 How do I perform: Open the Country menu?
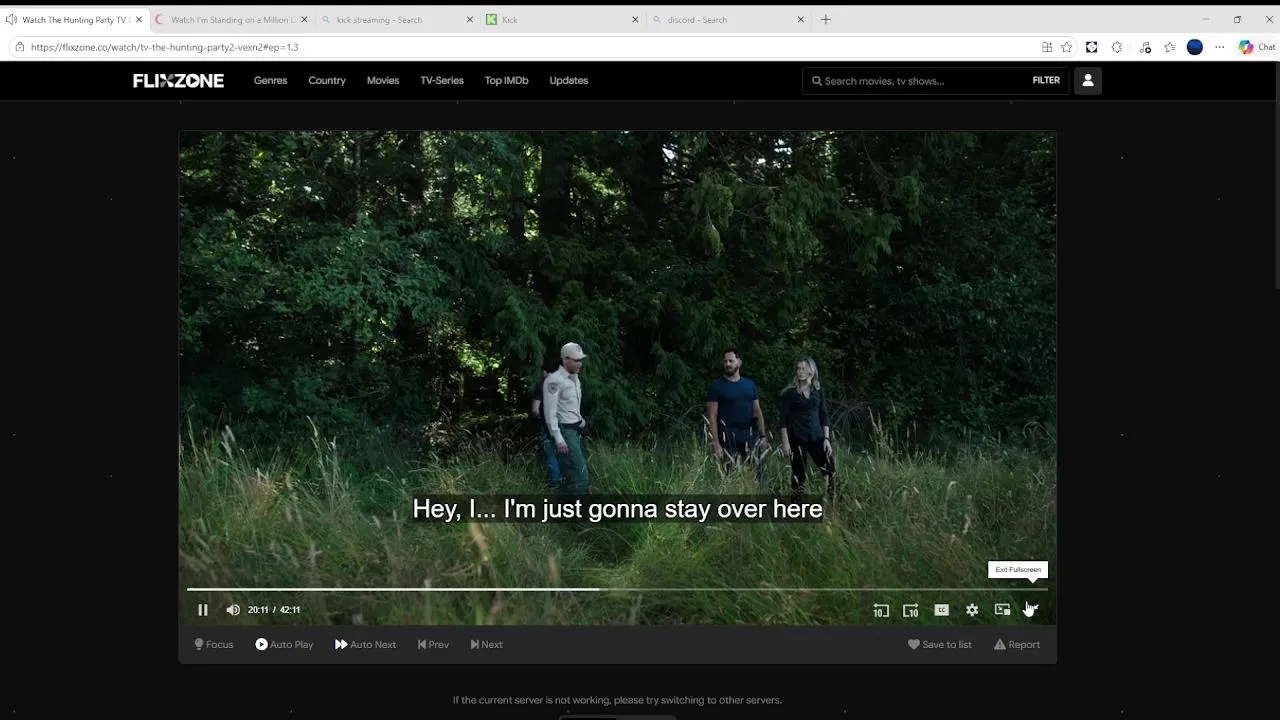tap(327, 81)
